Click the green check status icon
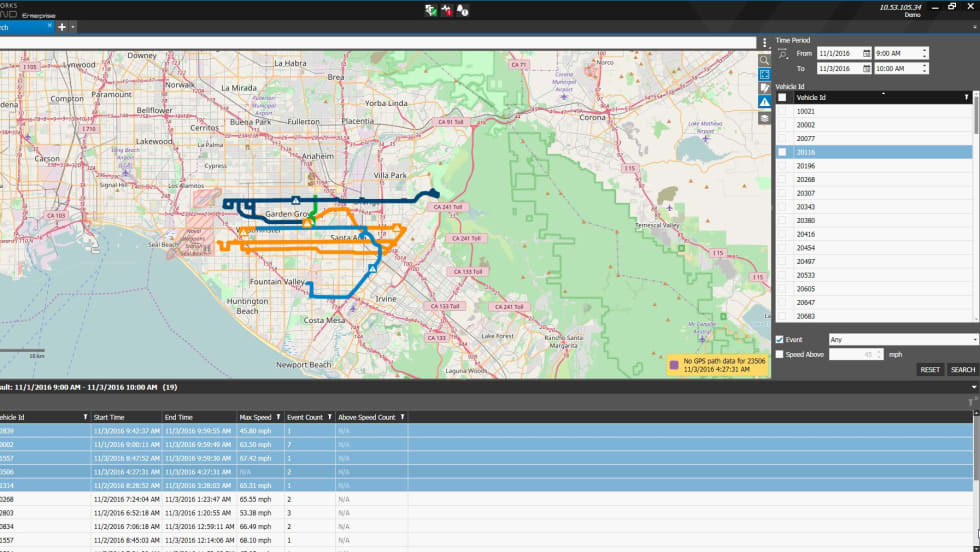 429,10
